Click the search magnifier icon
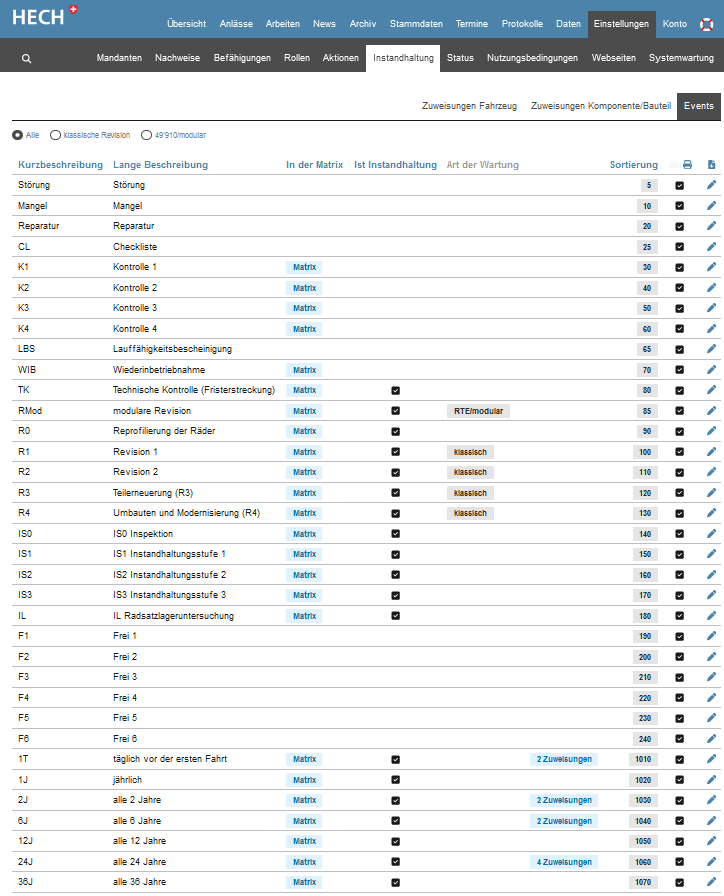Screen dimensions: 724x896 (26, 59)
